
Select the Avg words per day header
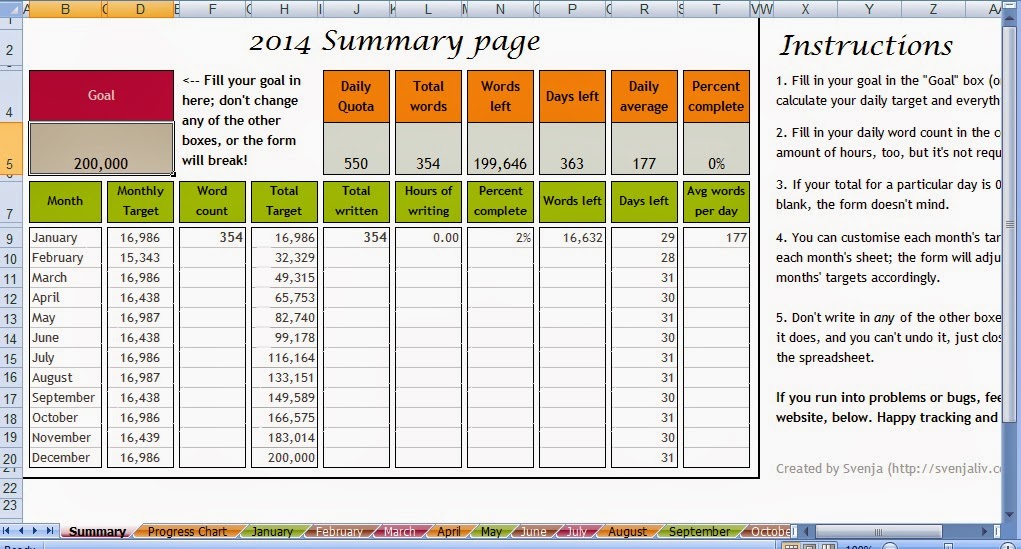pos(716,201)
